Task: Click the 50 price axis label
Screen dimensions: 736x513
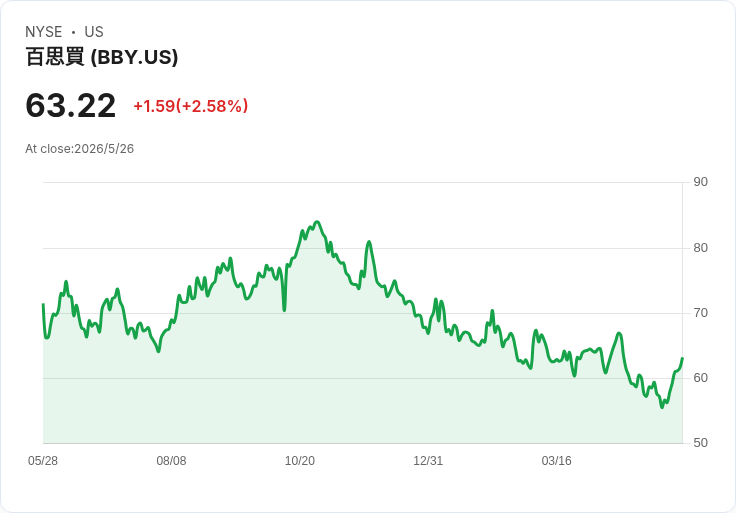Action: pos(701,443)
